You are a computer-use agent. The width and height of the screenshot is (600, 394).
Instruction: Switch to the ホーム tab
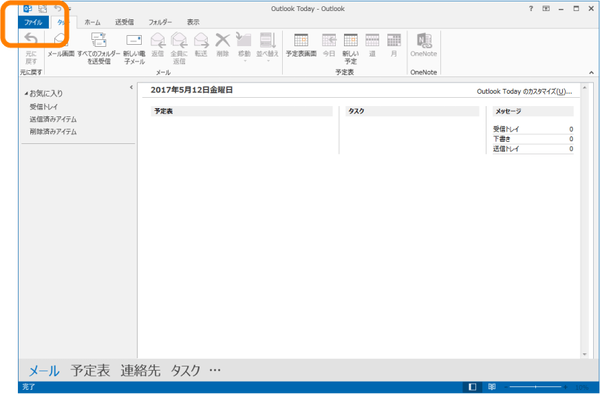(x=92, y=22)
